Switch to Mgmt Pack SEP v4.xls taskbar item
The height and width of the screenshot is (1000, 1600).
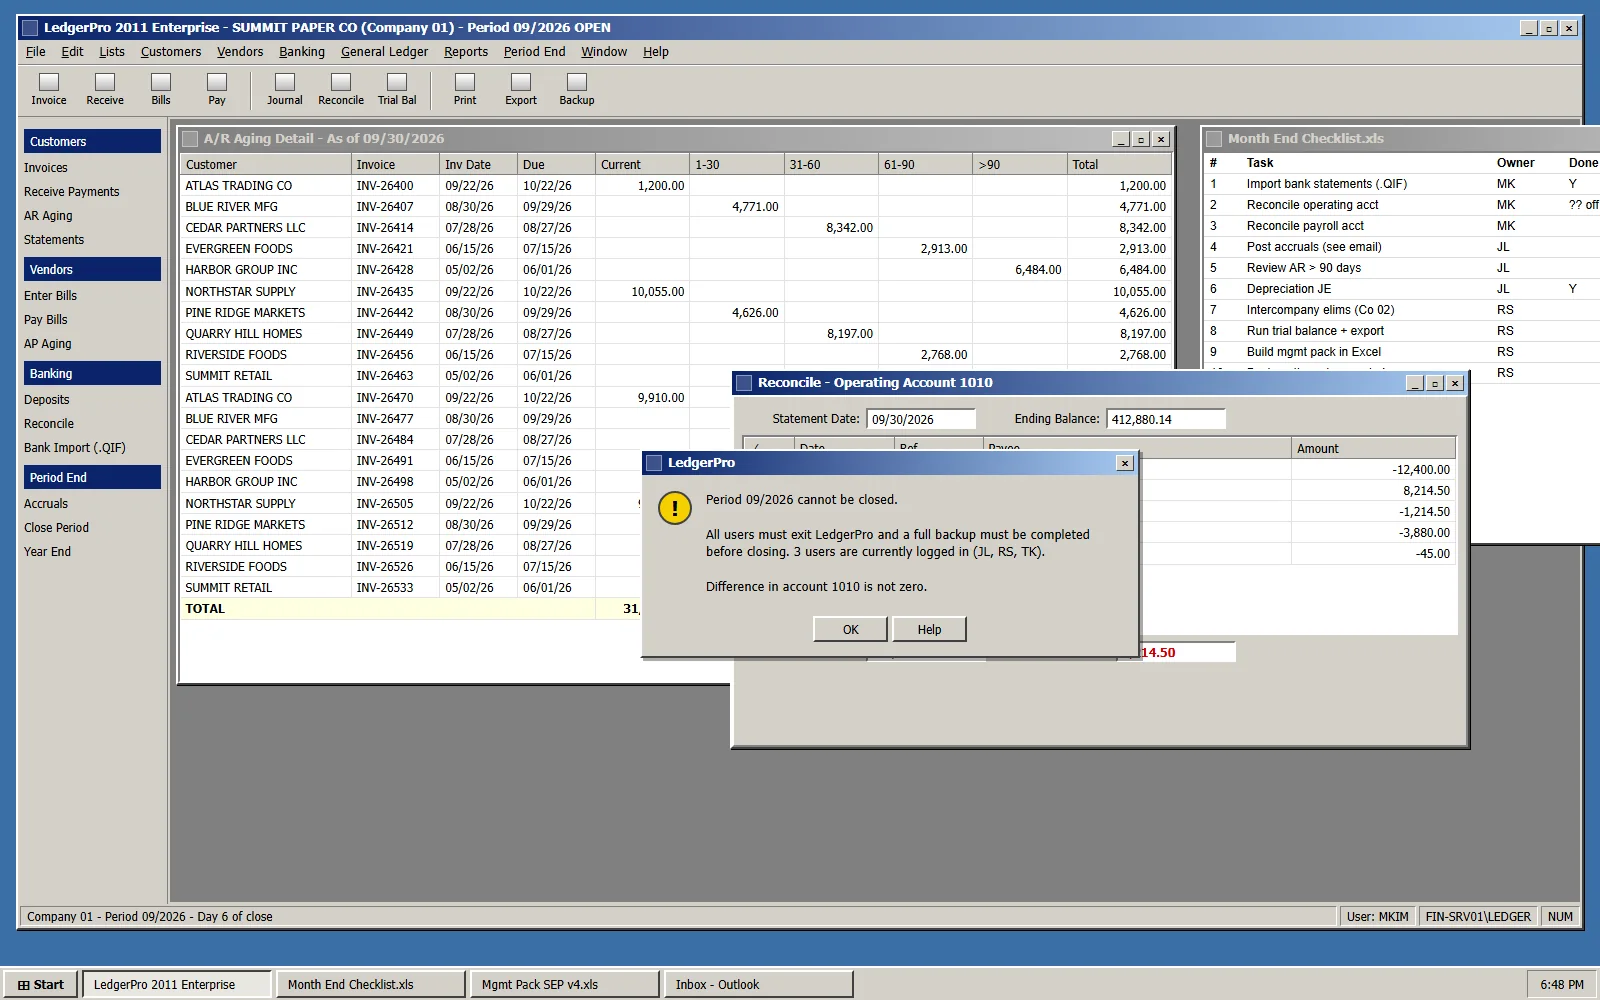click(x=565, y=985)
